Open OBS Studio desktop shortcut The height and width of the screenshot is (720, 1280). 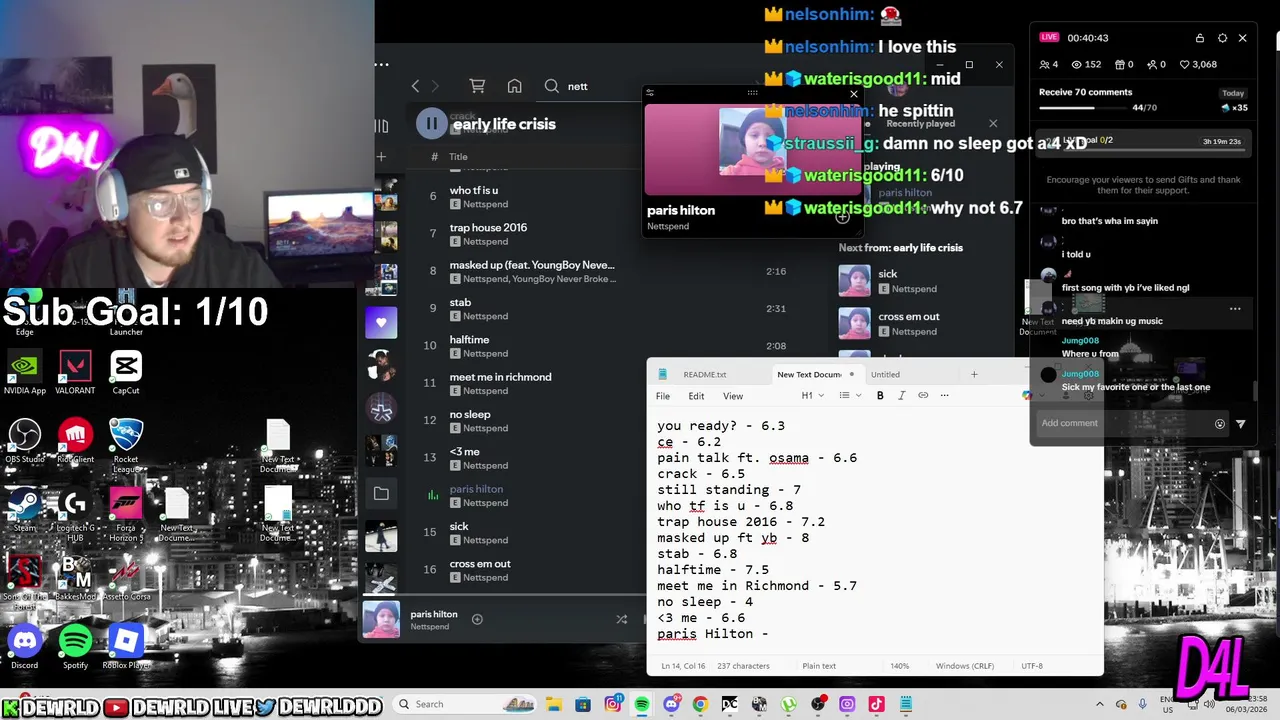24,442
